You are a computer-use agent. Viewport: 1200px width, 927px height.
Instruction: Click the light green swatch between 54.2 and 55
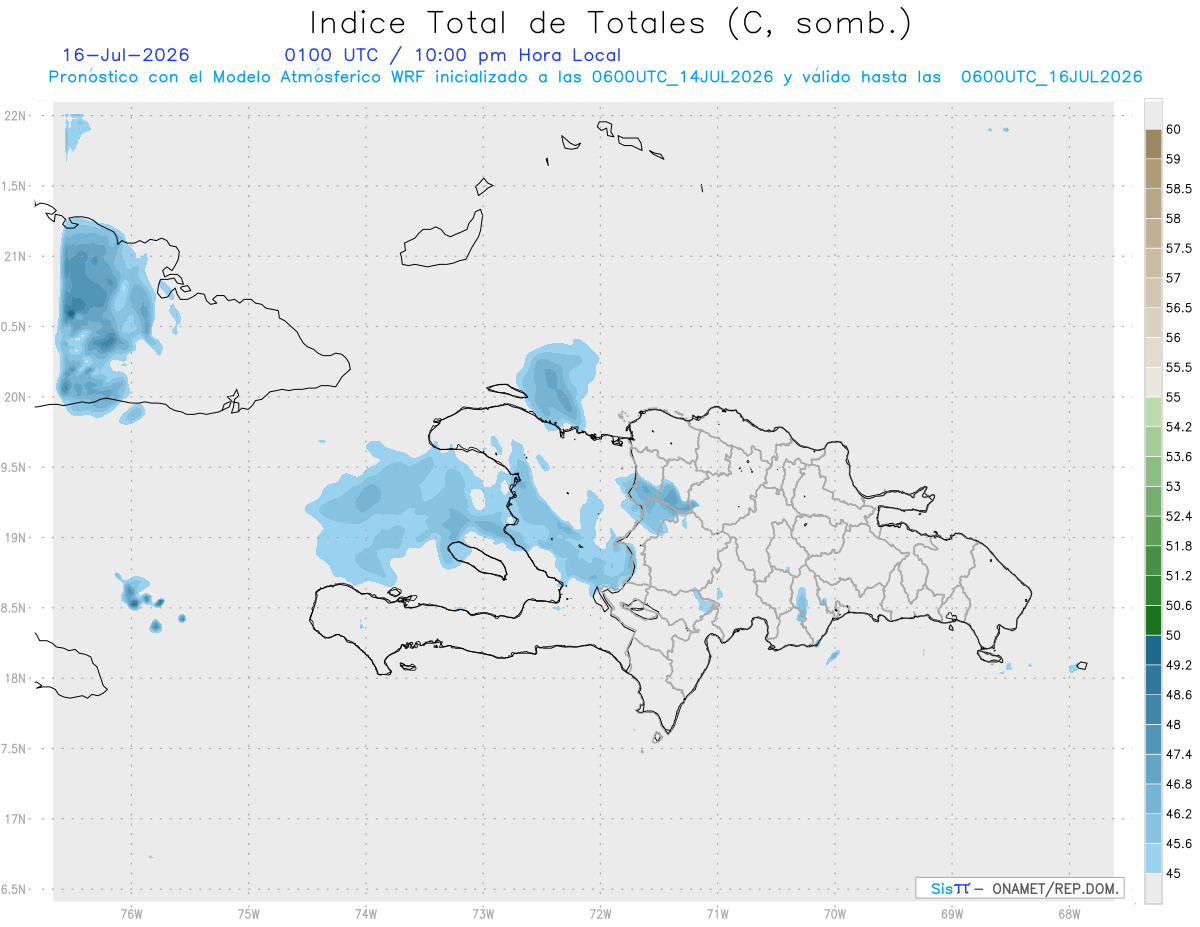pos(1153,412)
